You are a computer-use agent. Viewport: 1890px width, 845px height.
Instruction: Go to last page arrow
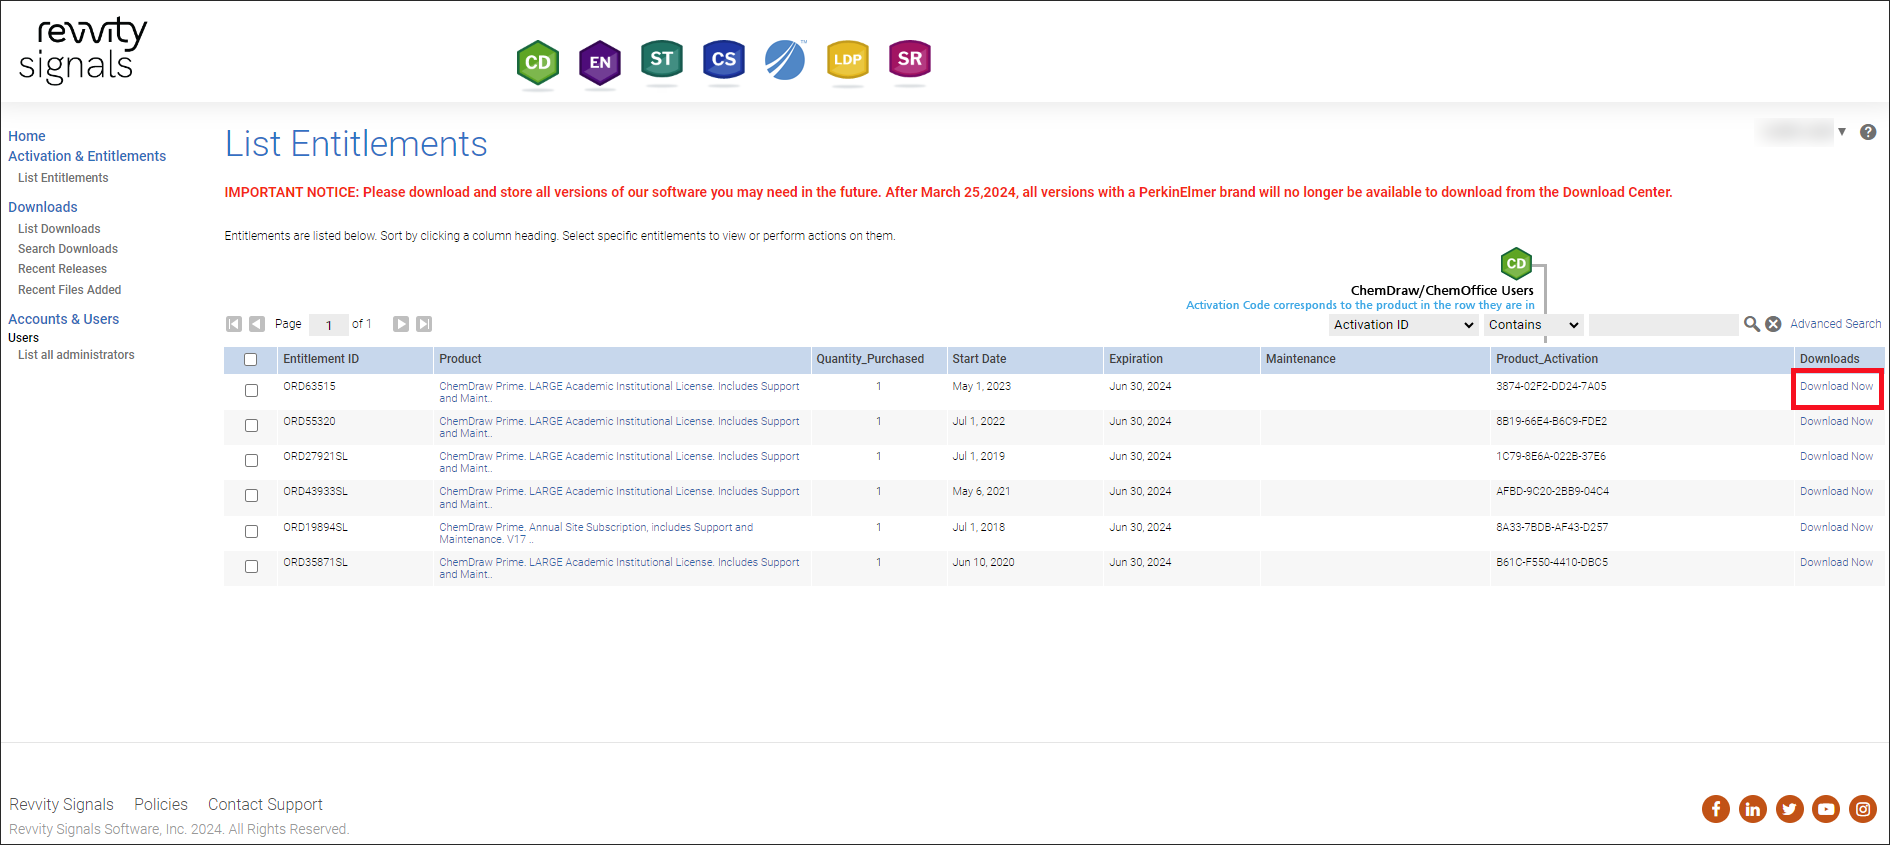tap(424, 324)
